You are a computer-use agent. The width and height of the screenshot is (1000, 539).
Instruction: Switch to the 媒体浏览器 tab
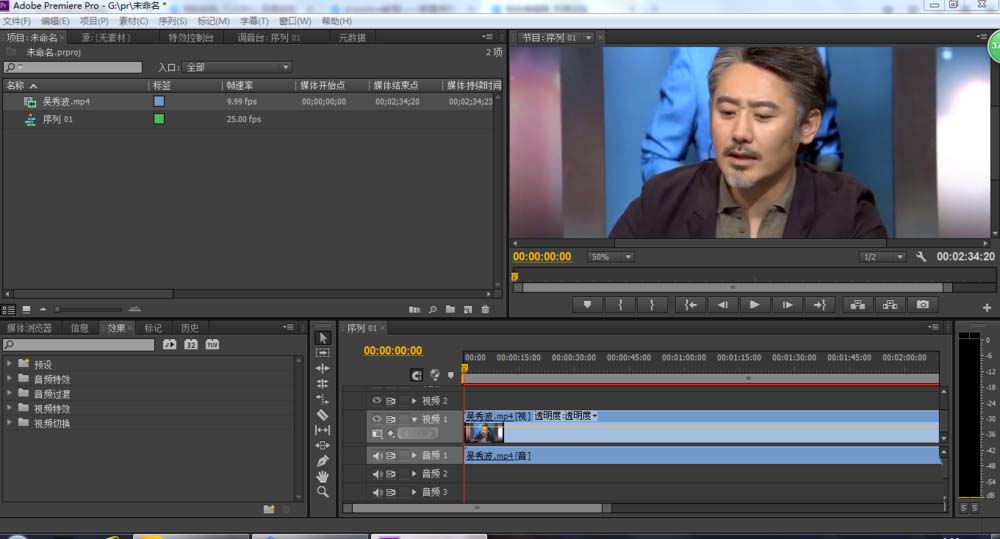click(29, 329)
